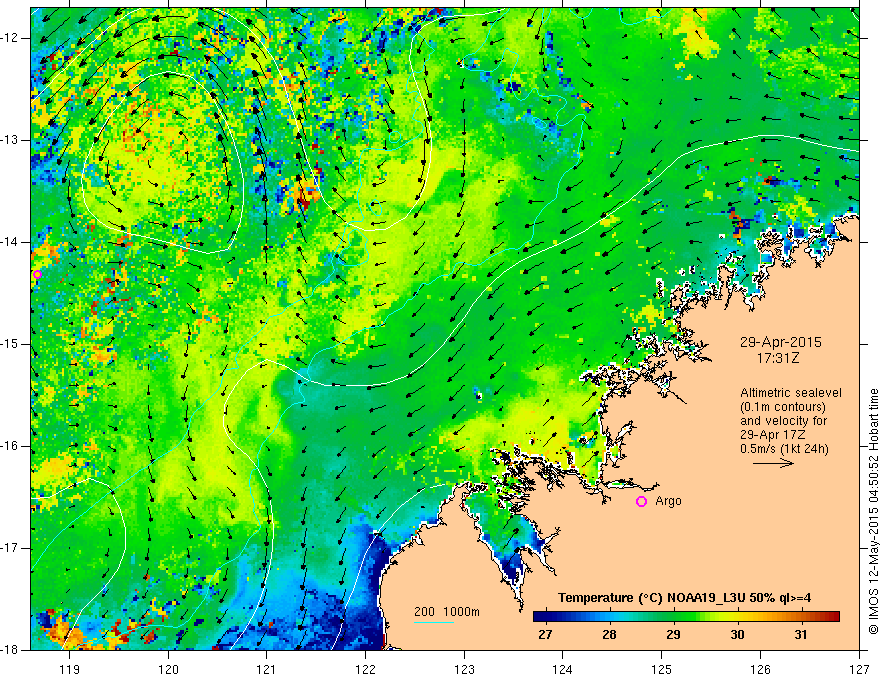Click the 200 1000m bathymetry legend label
This screenshot has width=880, height=680.
pos(447,612)
